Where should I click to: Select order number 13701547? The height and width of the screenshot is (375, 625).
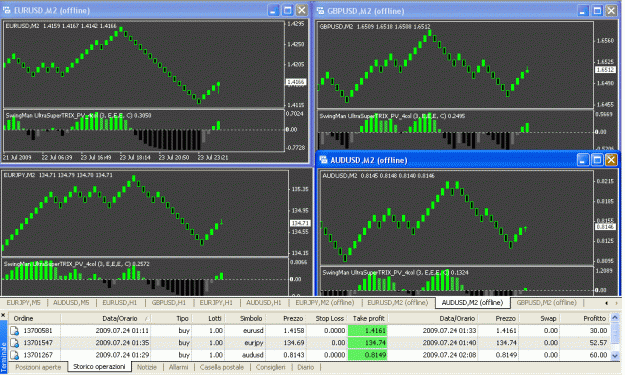[x=38, y=343]
